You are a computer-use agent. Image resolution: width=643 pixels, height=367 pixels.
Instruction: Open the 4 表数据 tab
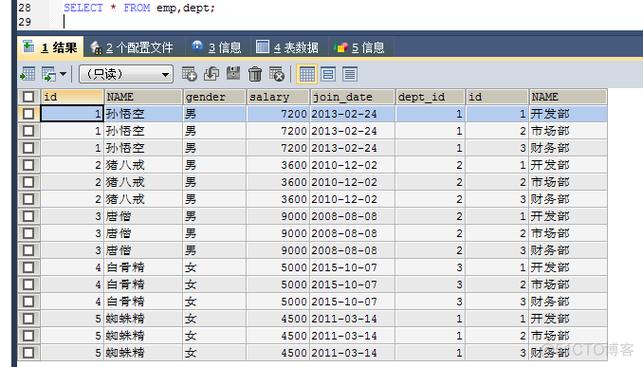[x=287, y=48]
